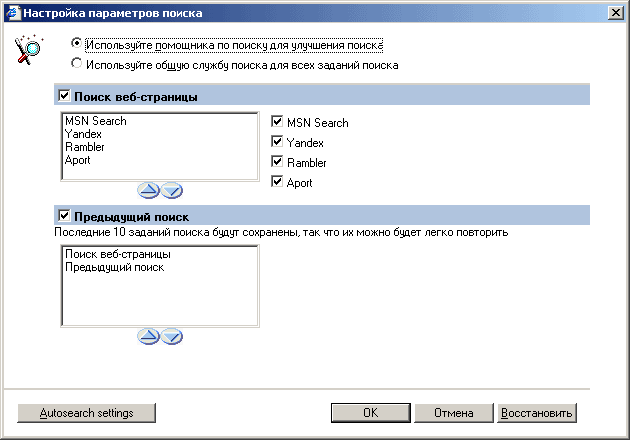630x440 pixels.
Task: Click the Восстановить button
Action: point(537,413)
